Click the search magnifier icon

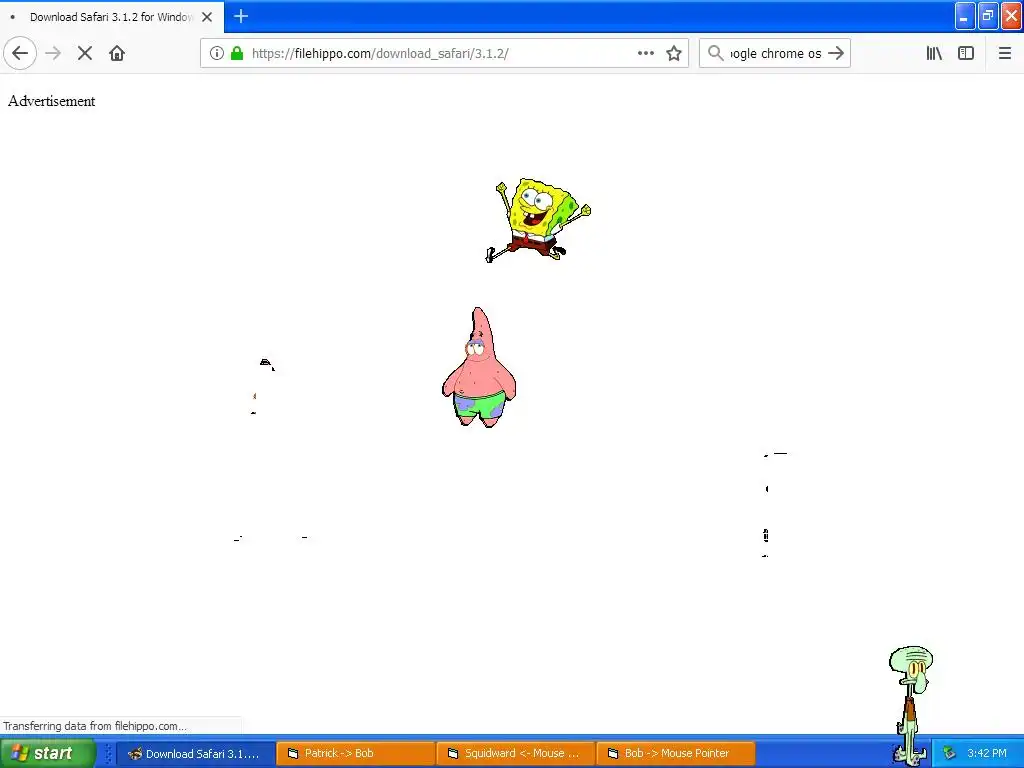[716, 53]
